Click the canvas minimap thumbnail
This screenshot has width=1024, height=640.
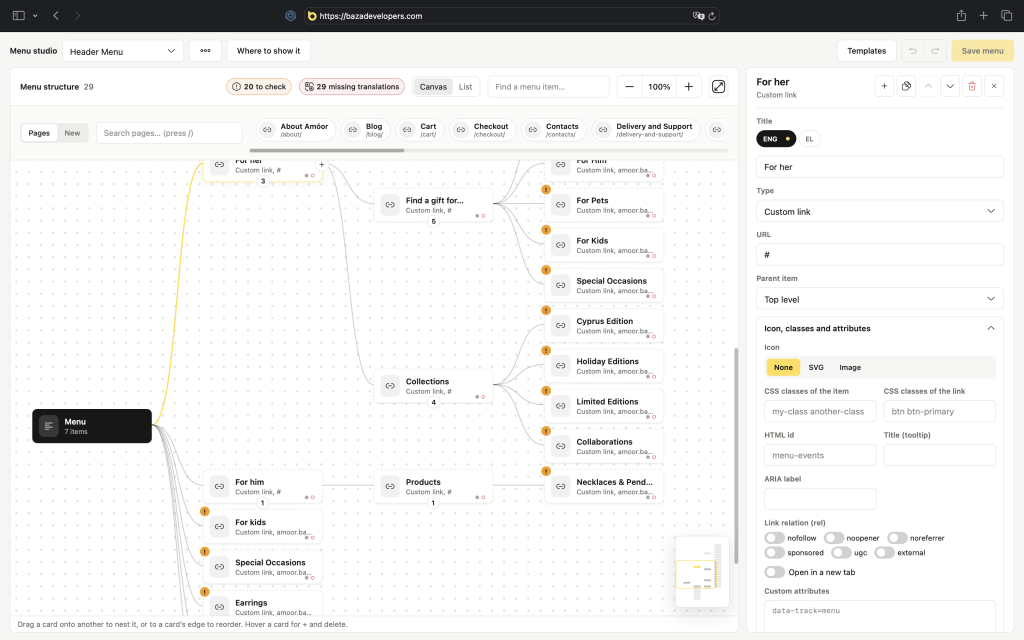point(702,572)
